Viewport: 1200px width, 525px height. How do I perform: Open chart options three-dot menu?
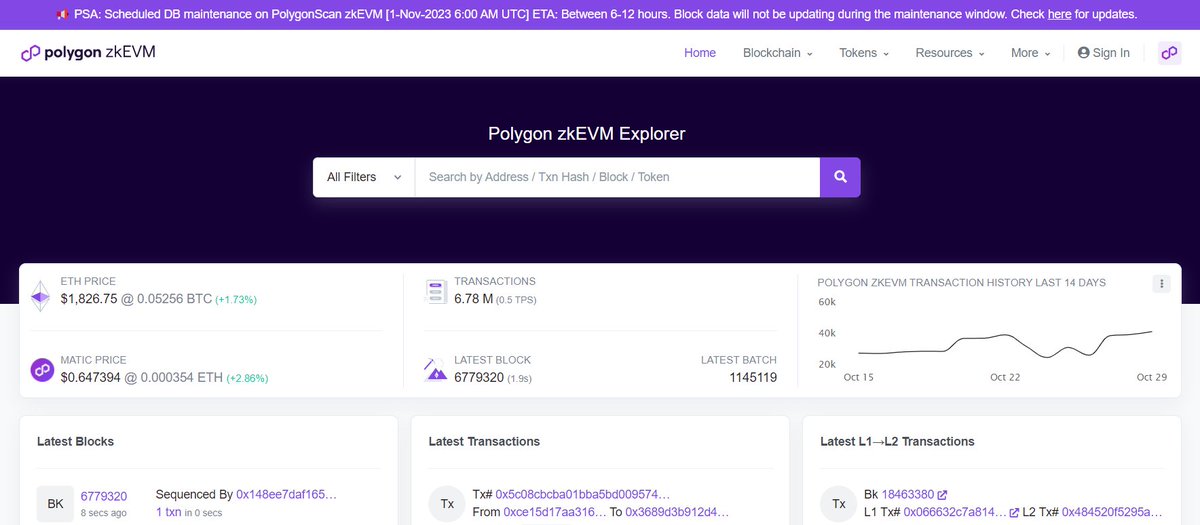point(1161,284)
